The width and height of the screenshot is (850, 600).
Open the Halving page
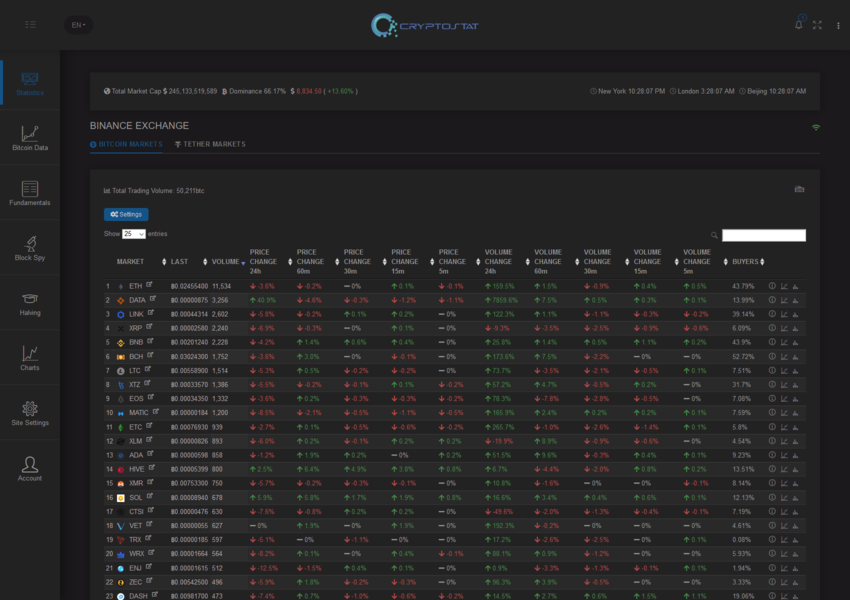pyautogui.click(x=30, y=304)
